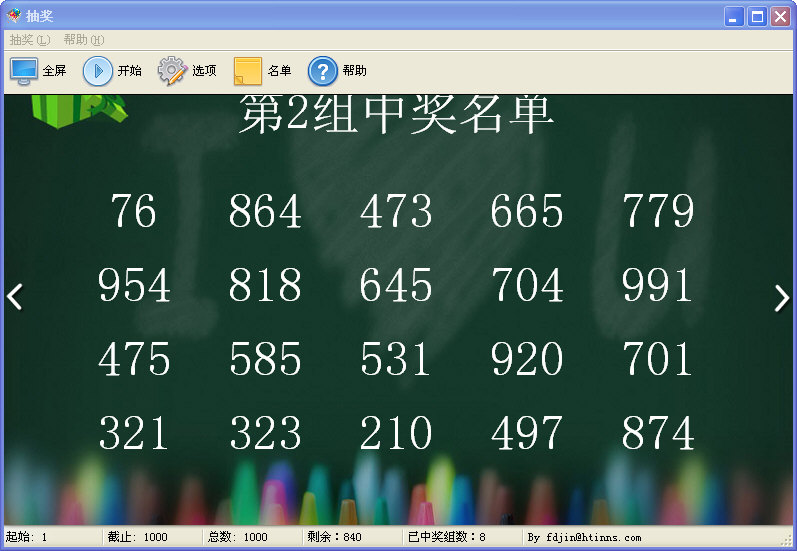Select winning number 818
The image size is (797, 551).
[265, 285]
